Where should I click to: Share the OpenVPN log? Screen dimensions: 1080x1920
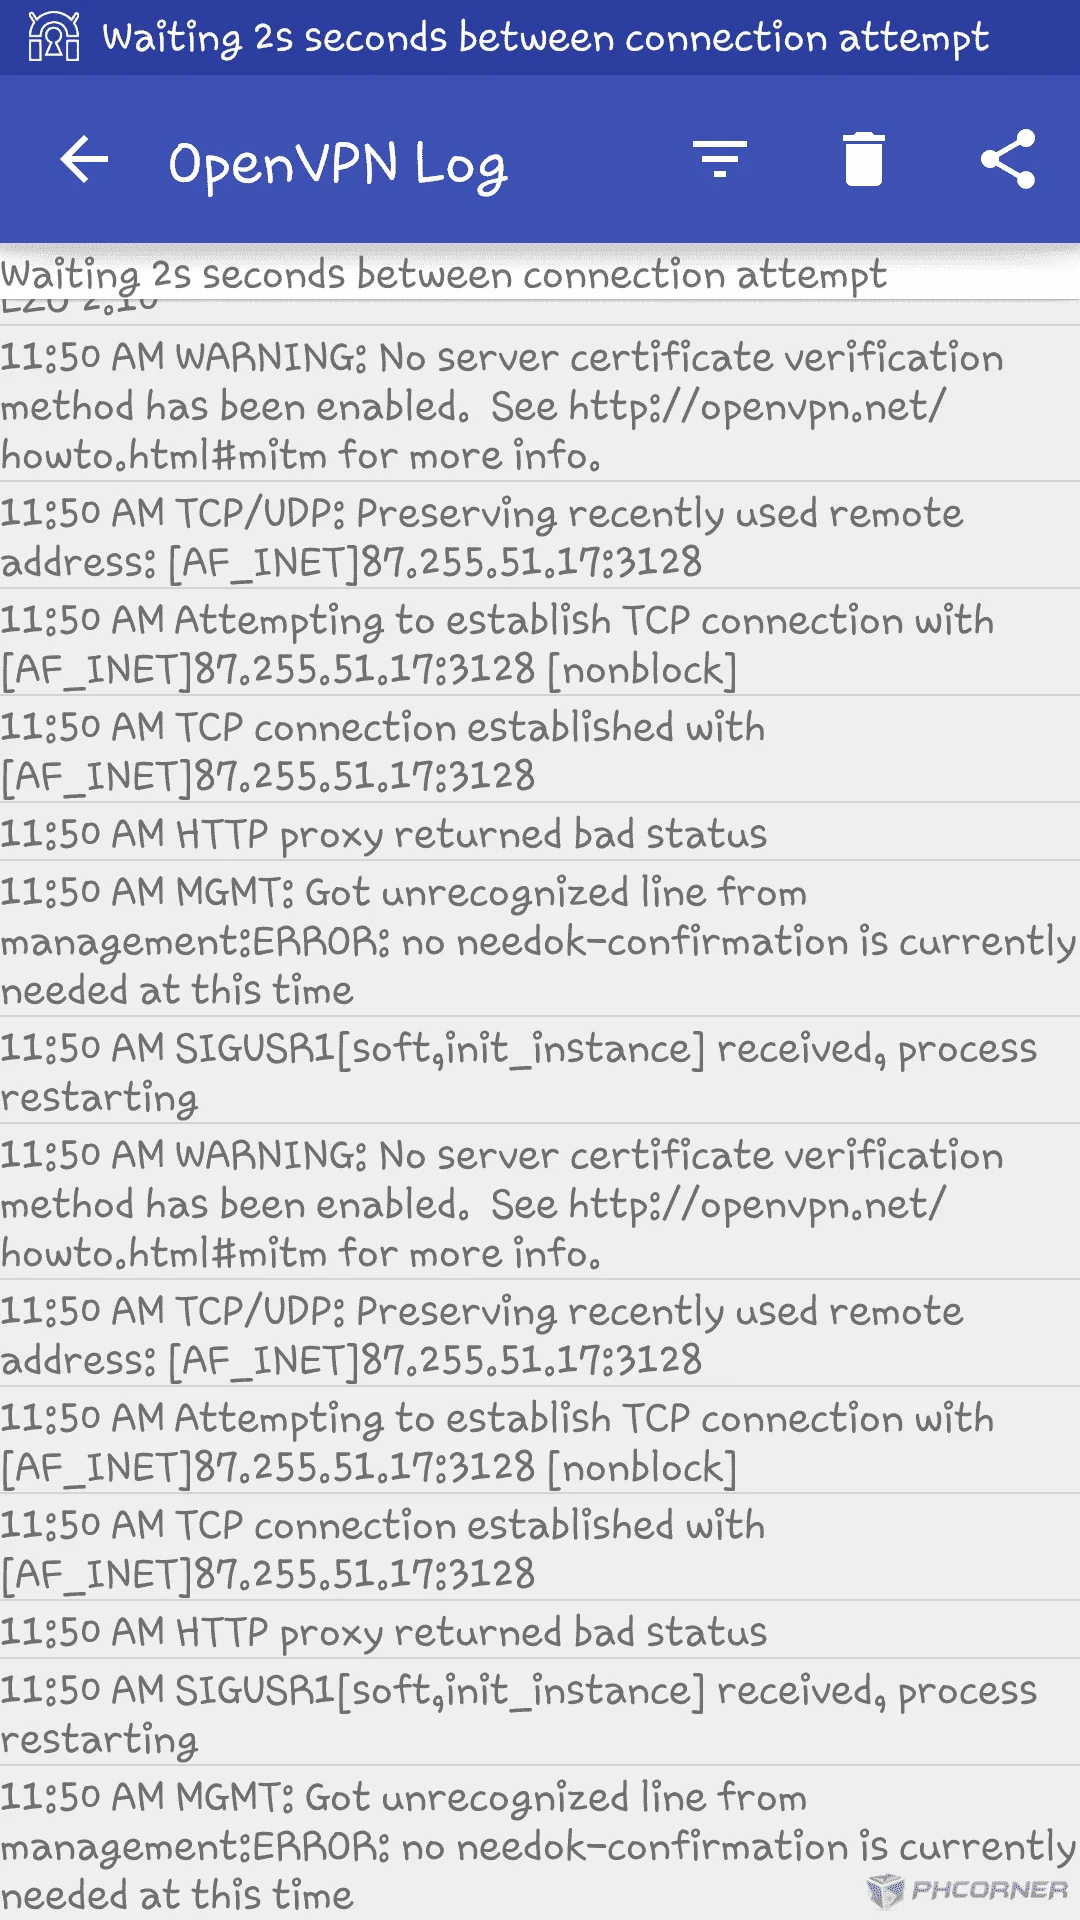[x=1008, y=159]
